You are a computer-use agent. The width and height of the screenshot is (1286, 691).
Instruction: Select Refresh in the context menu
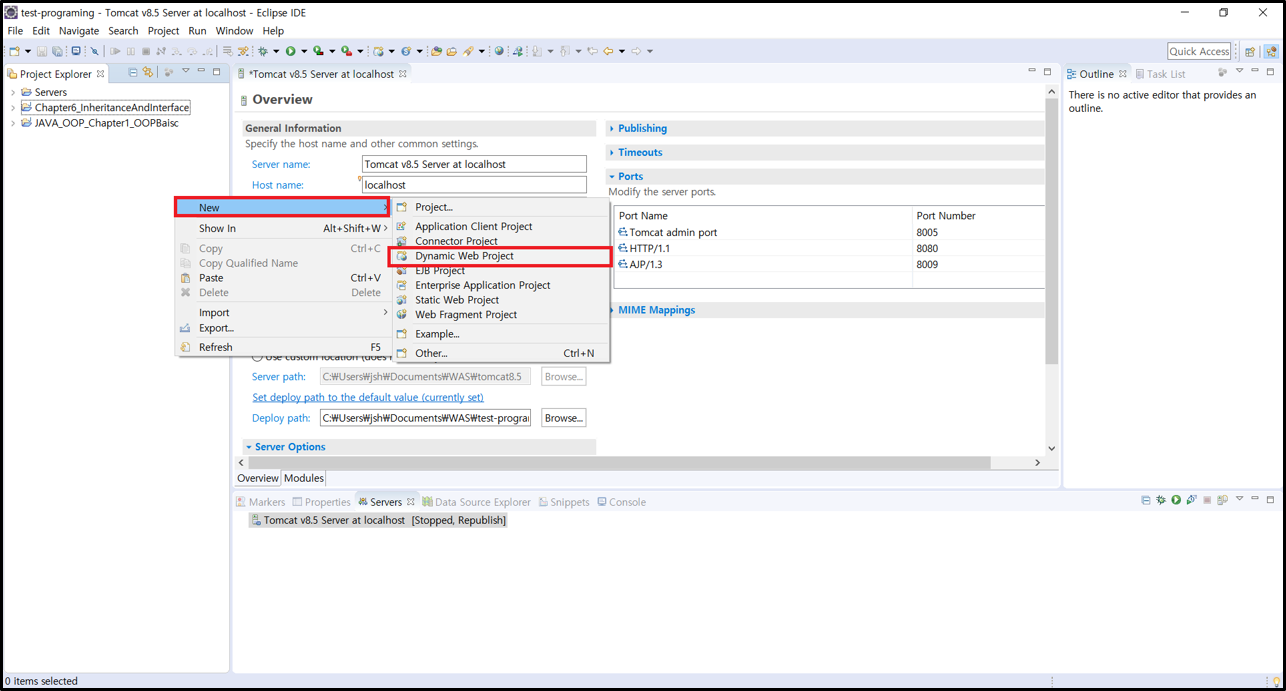point(283,347)
